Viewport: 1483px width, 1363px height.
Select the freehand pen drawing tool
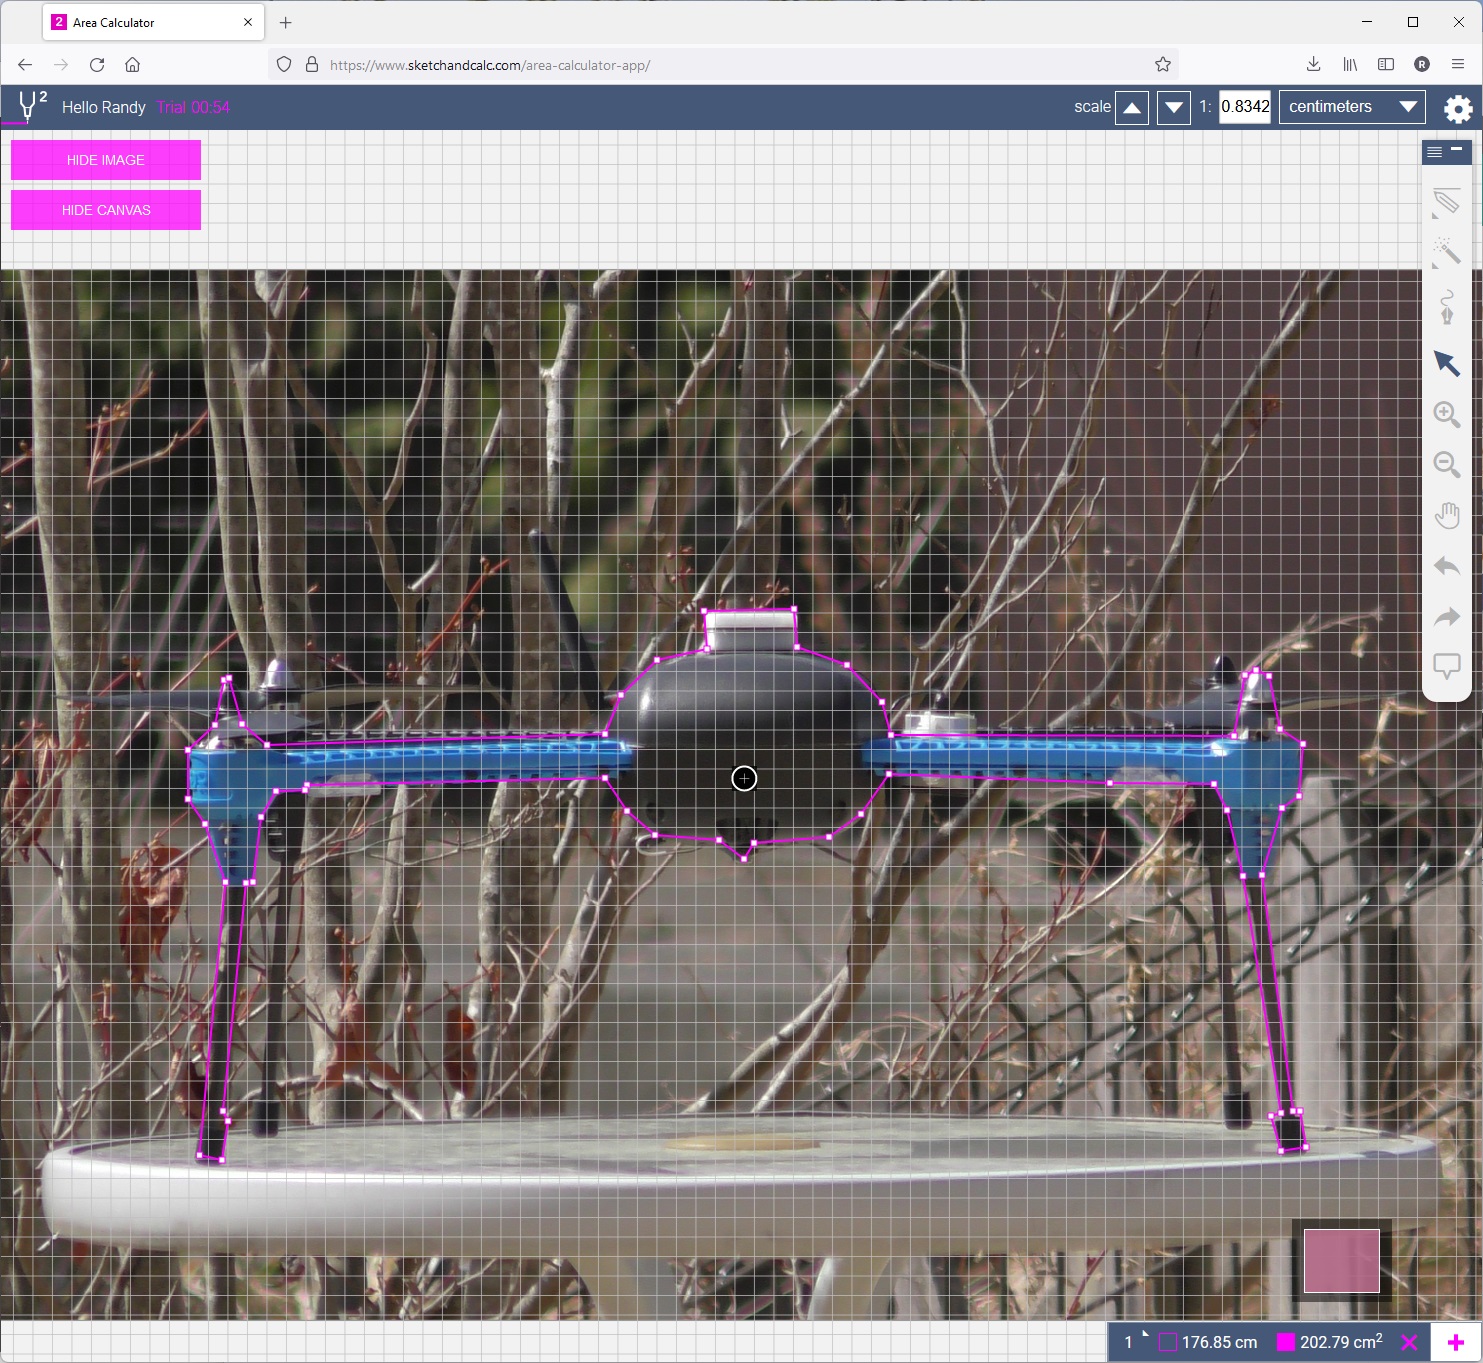point(1446,307)
